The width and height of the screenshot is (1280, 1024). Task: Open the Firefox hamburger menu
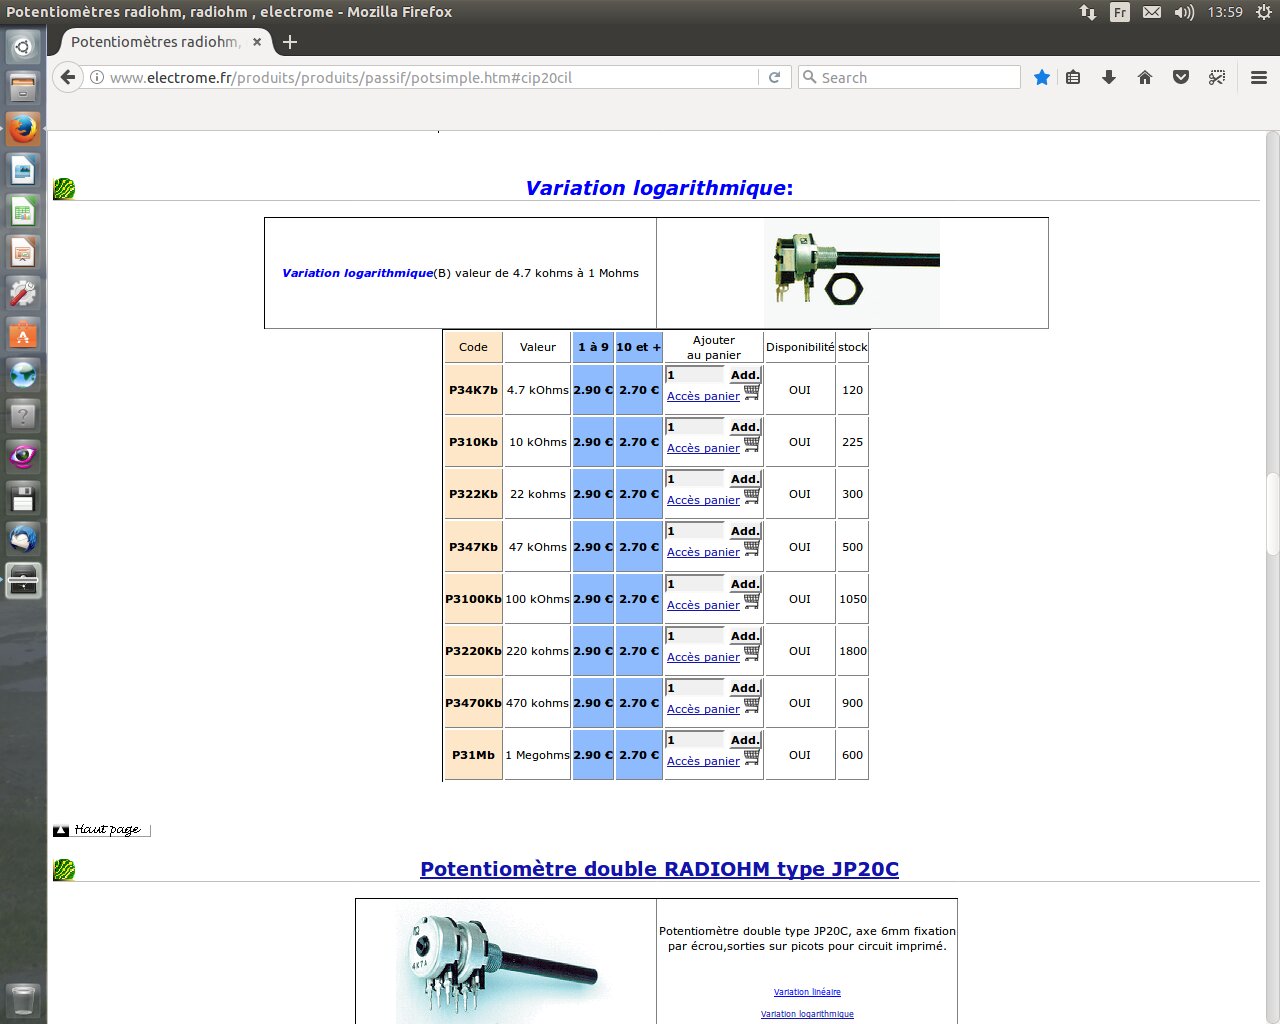coord(1259,77)
